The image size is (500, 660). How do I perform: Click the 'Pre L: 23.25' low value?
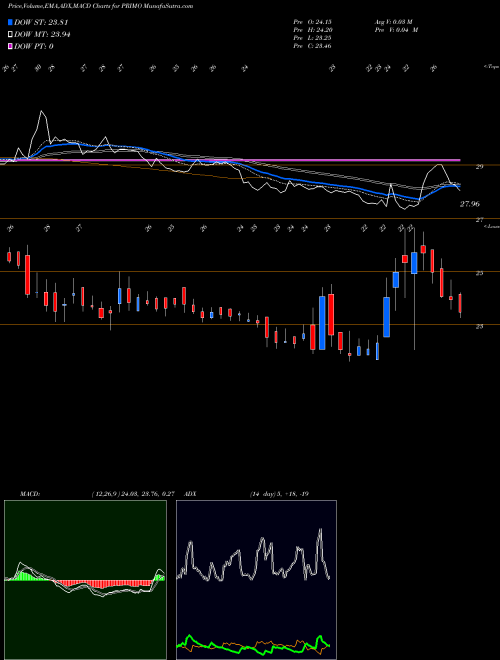tap(312, 38)
